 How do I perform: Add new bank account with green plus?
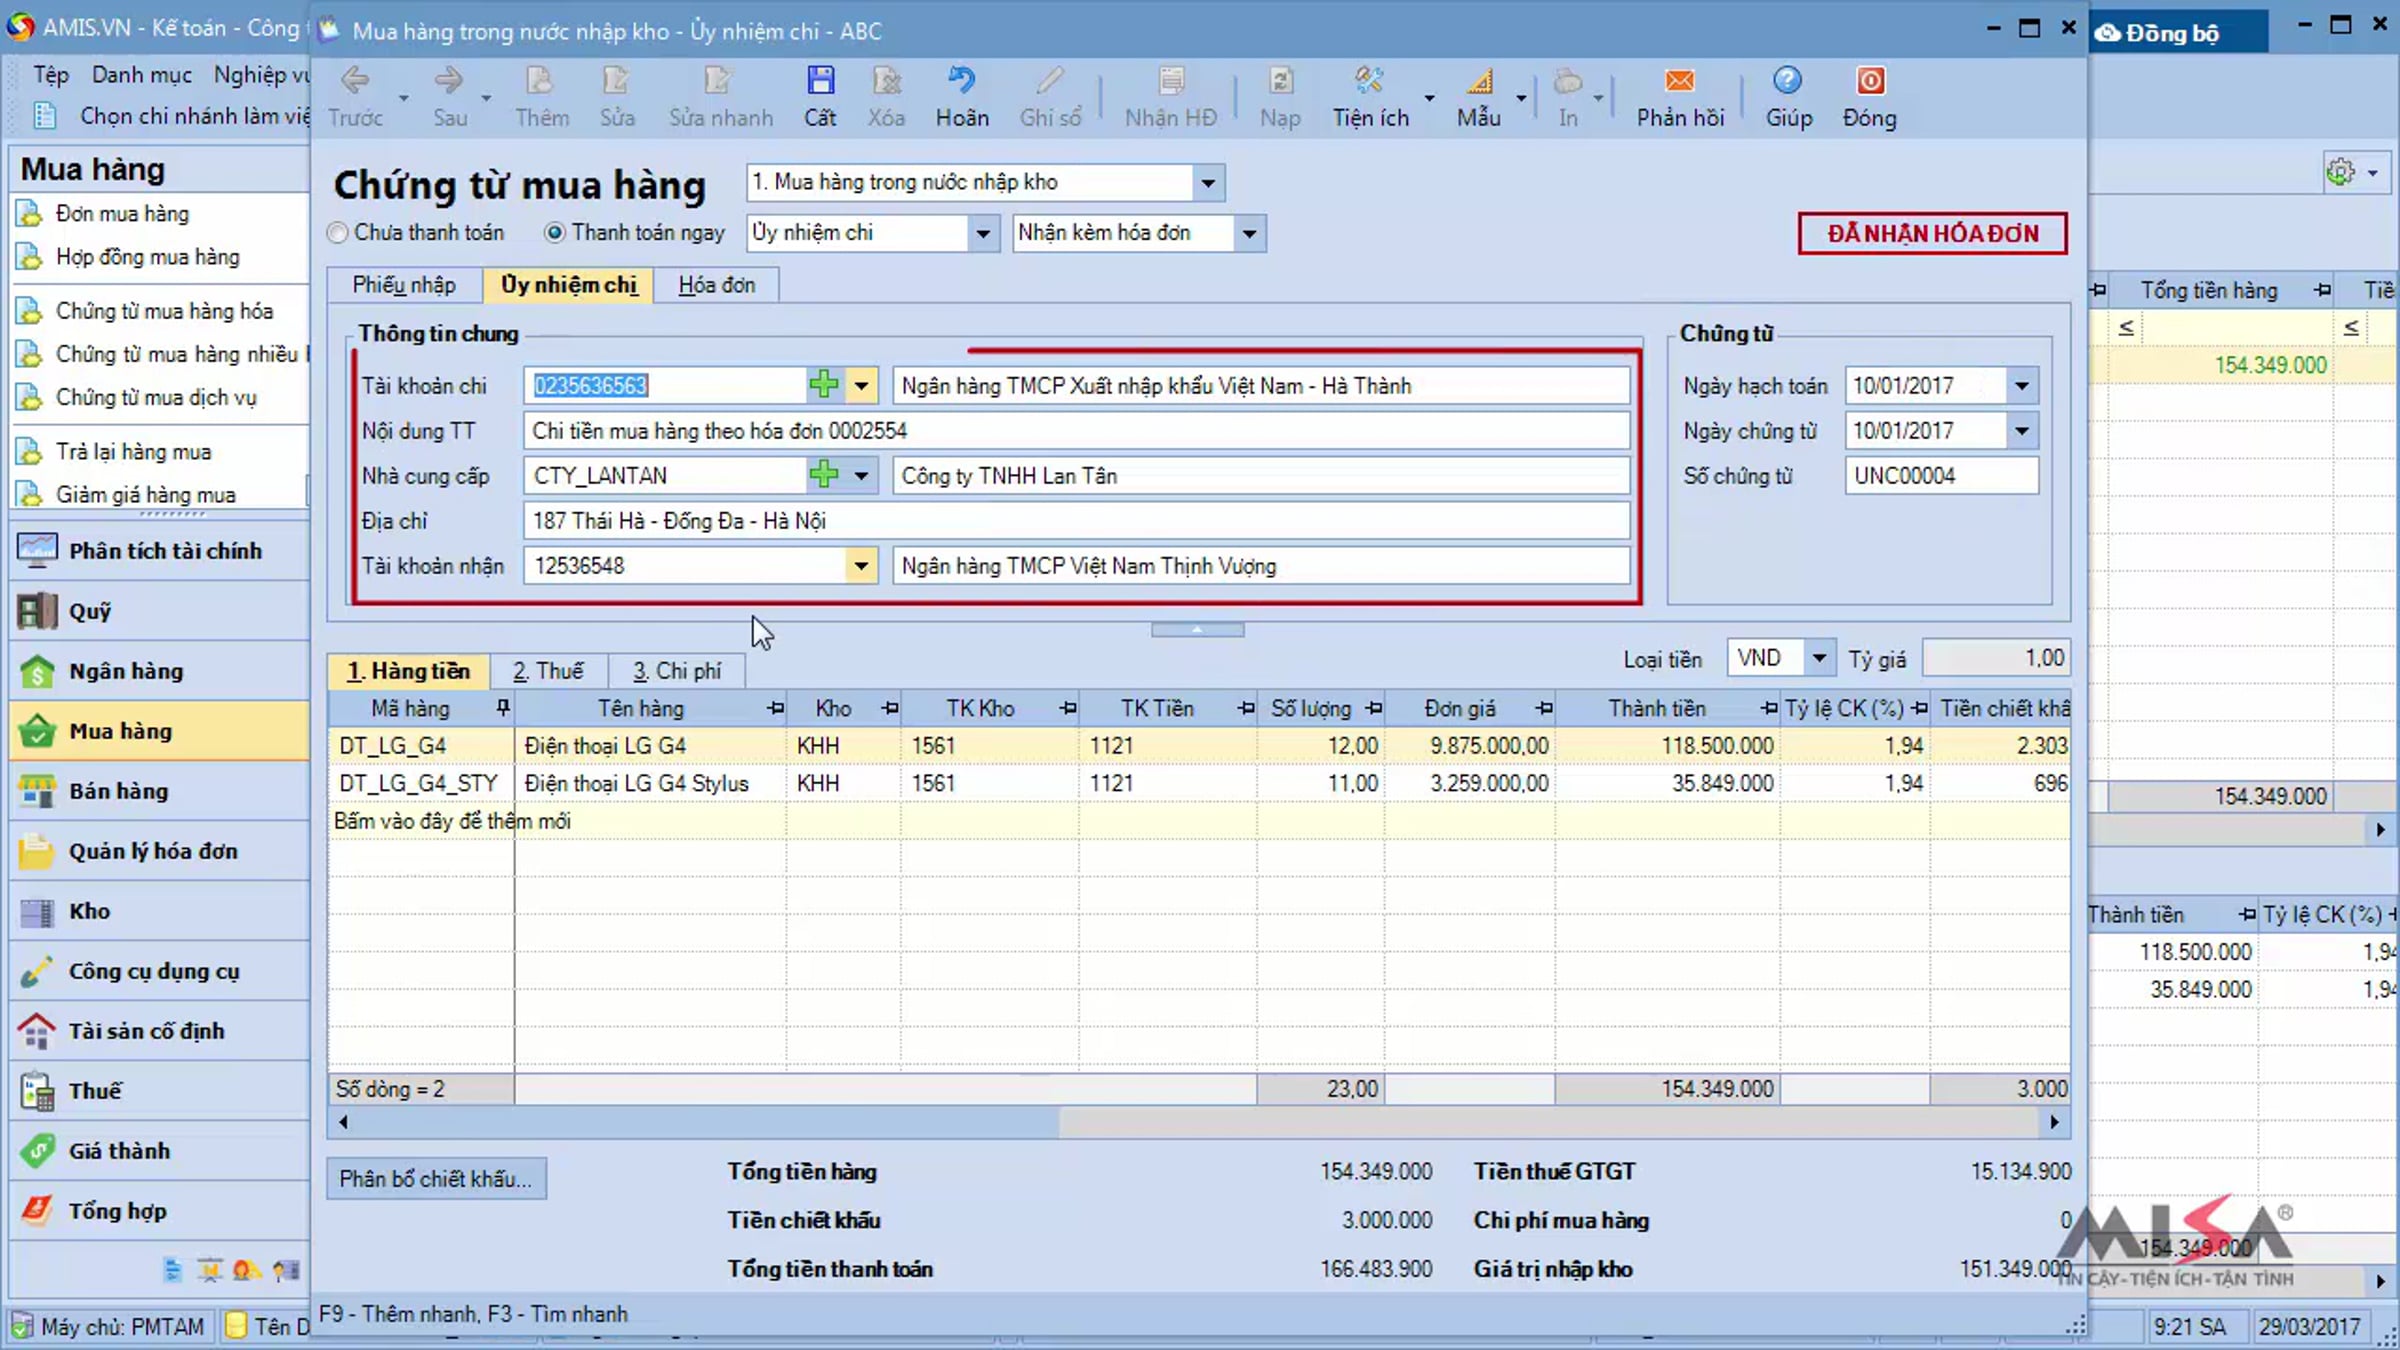pos(824,385)
